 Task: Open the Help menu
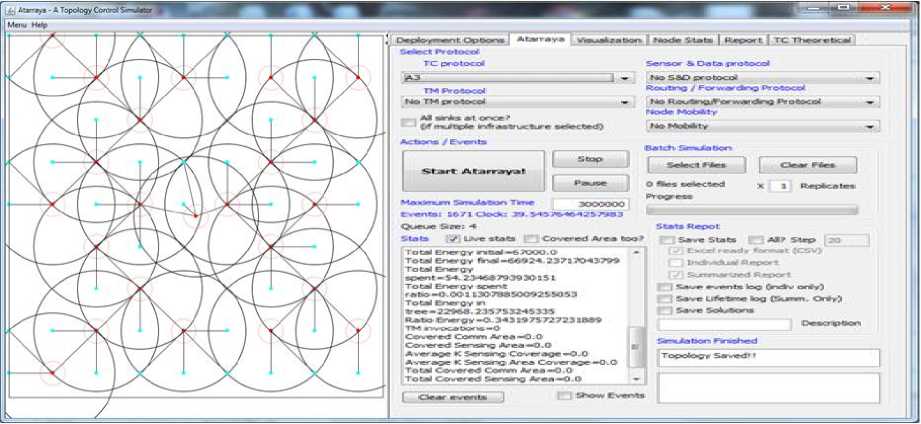[x=39, y=24]
